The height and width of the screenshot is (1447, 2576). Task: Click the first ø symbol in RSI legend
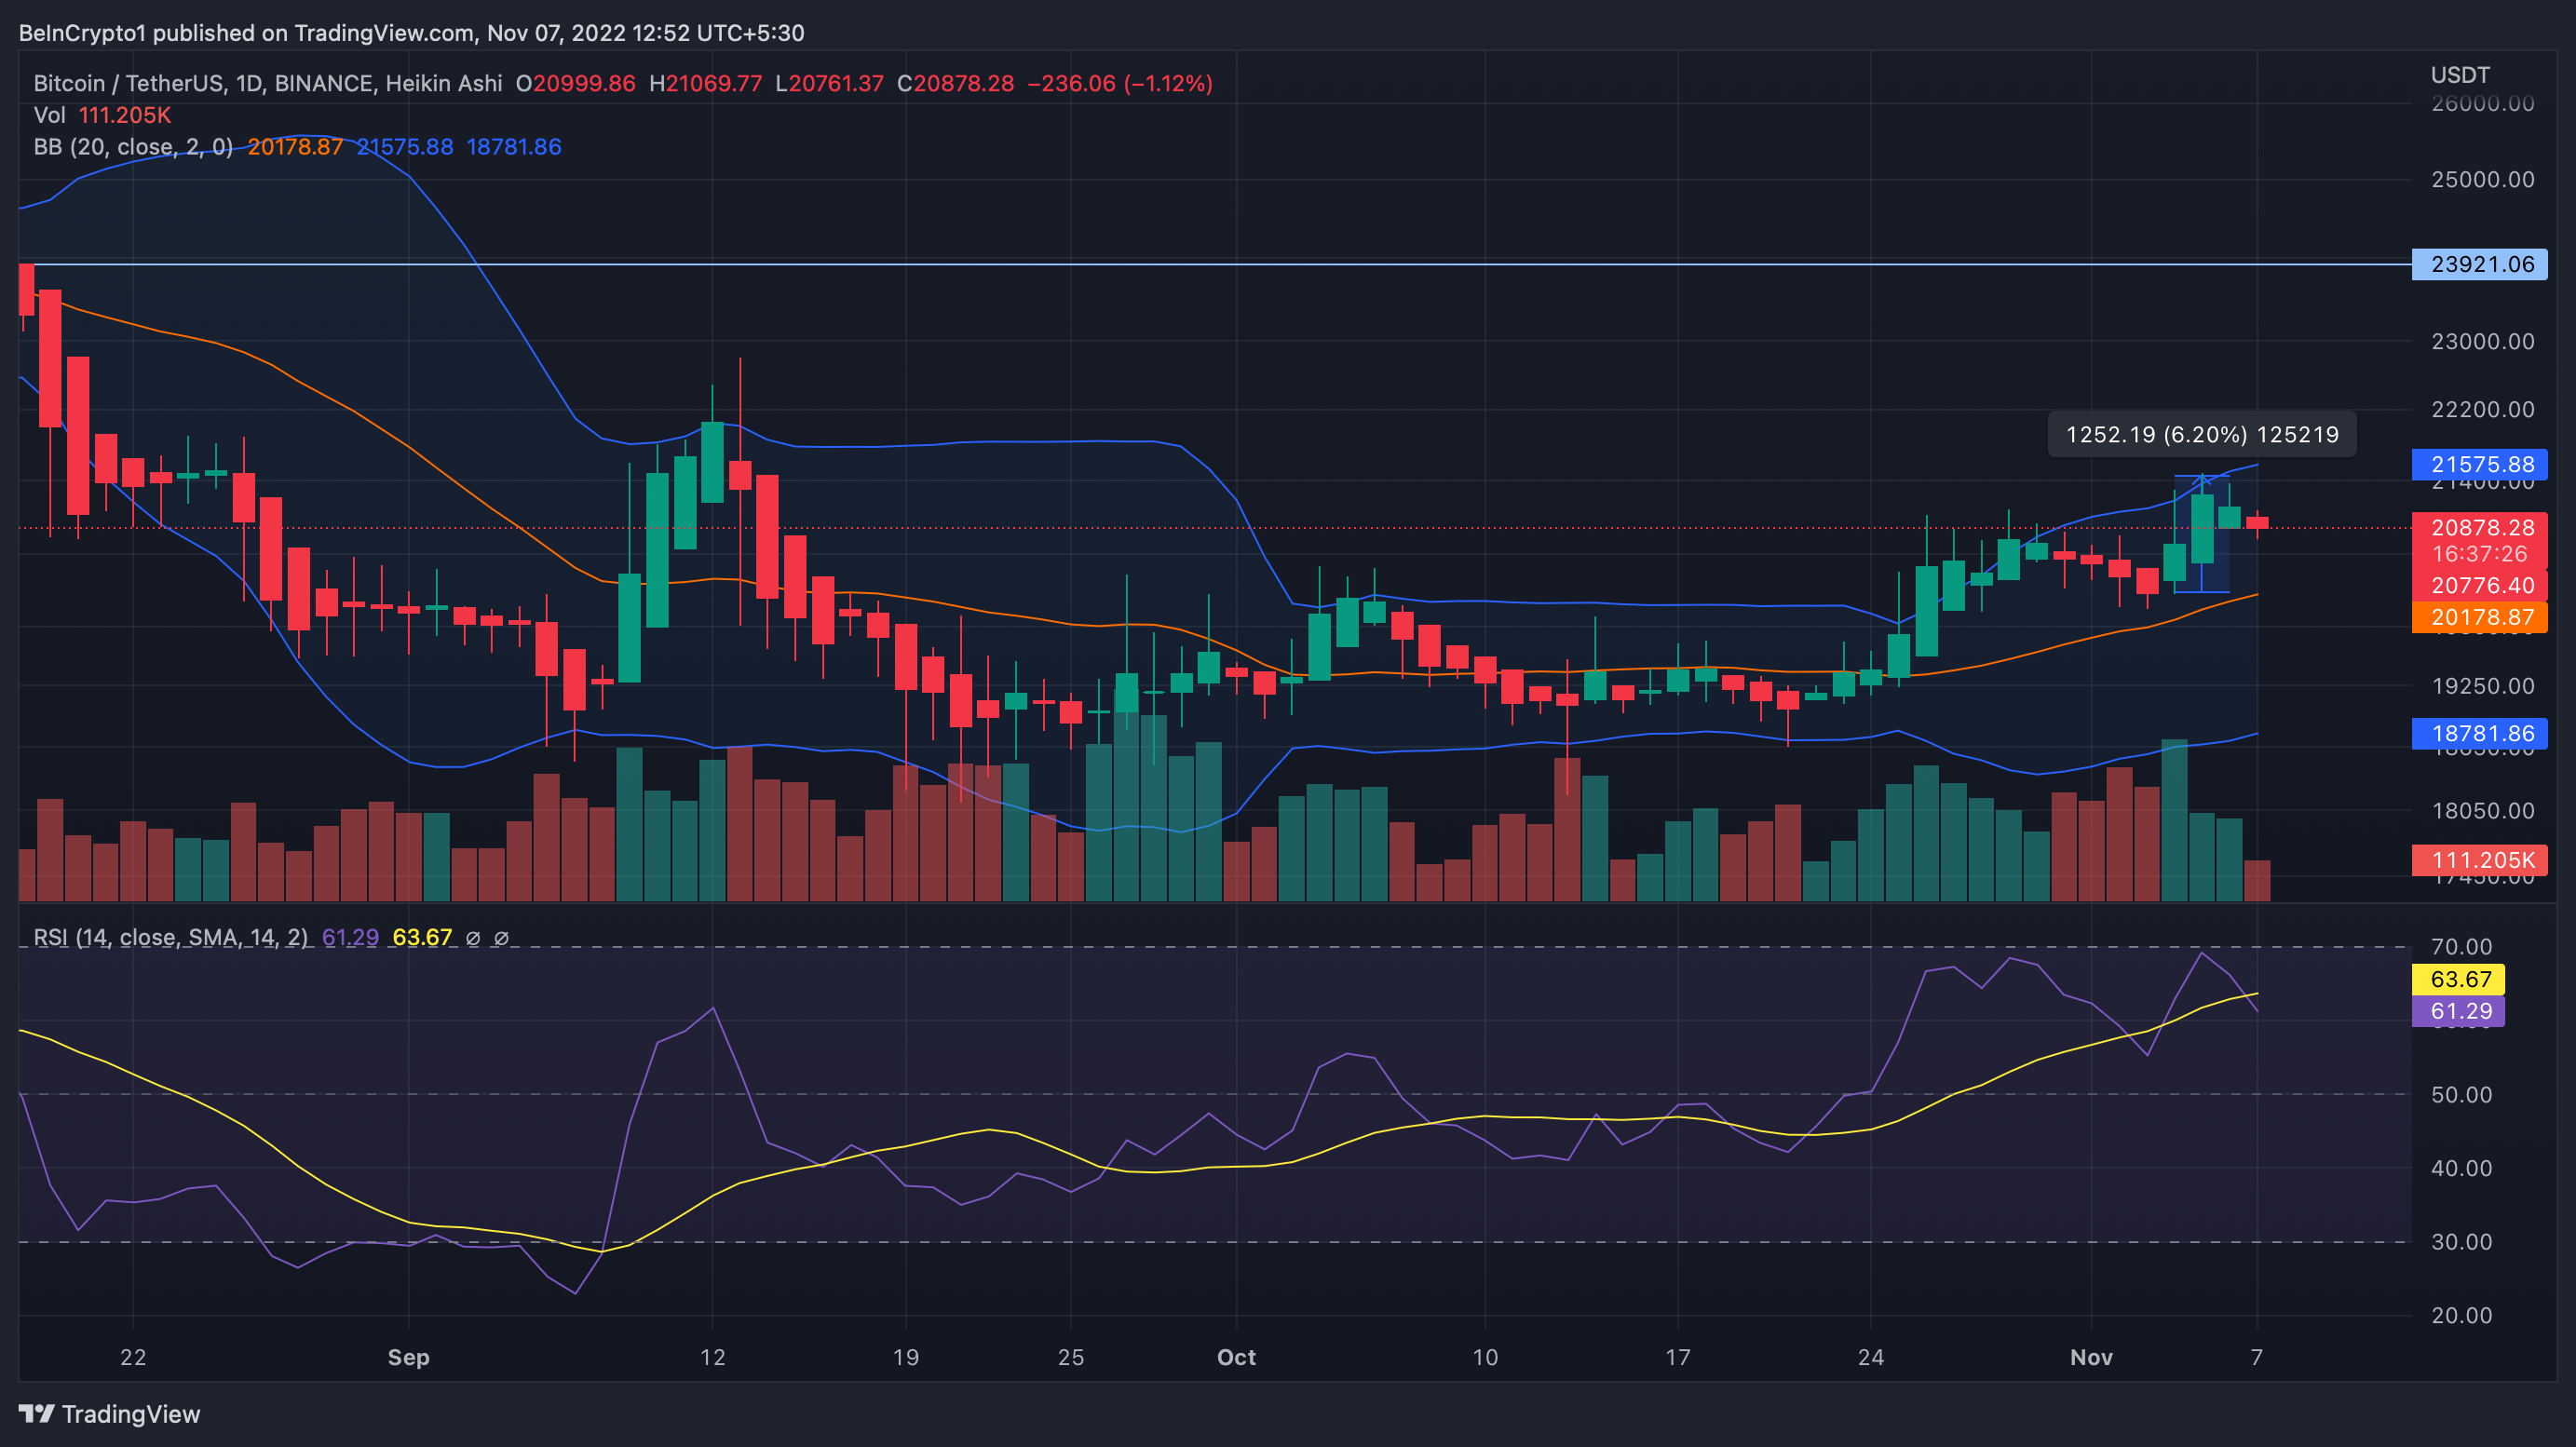point(473,938)
